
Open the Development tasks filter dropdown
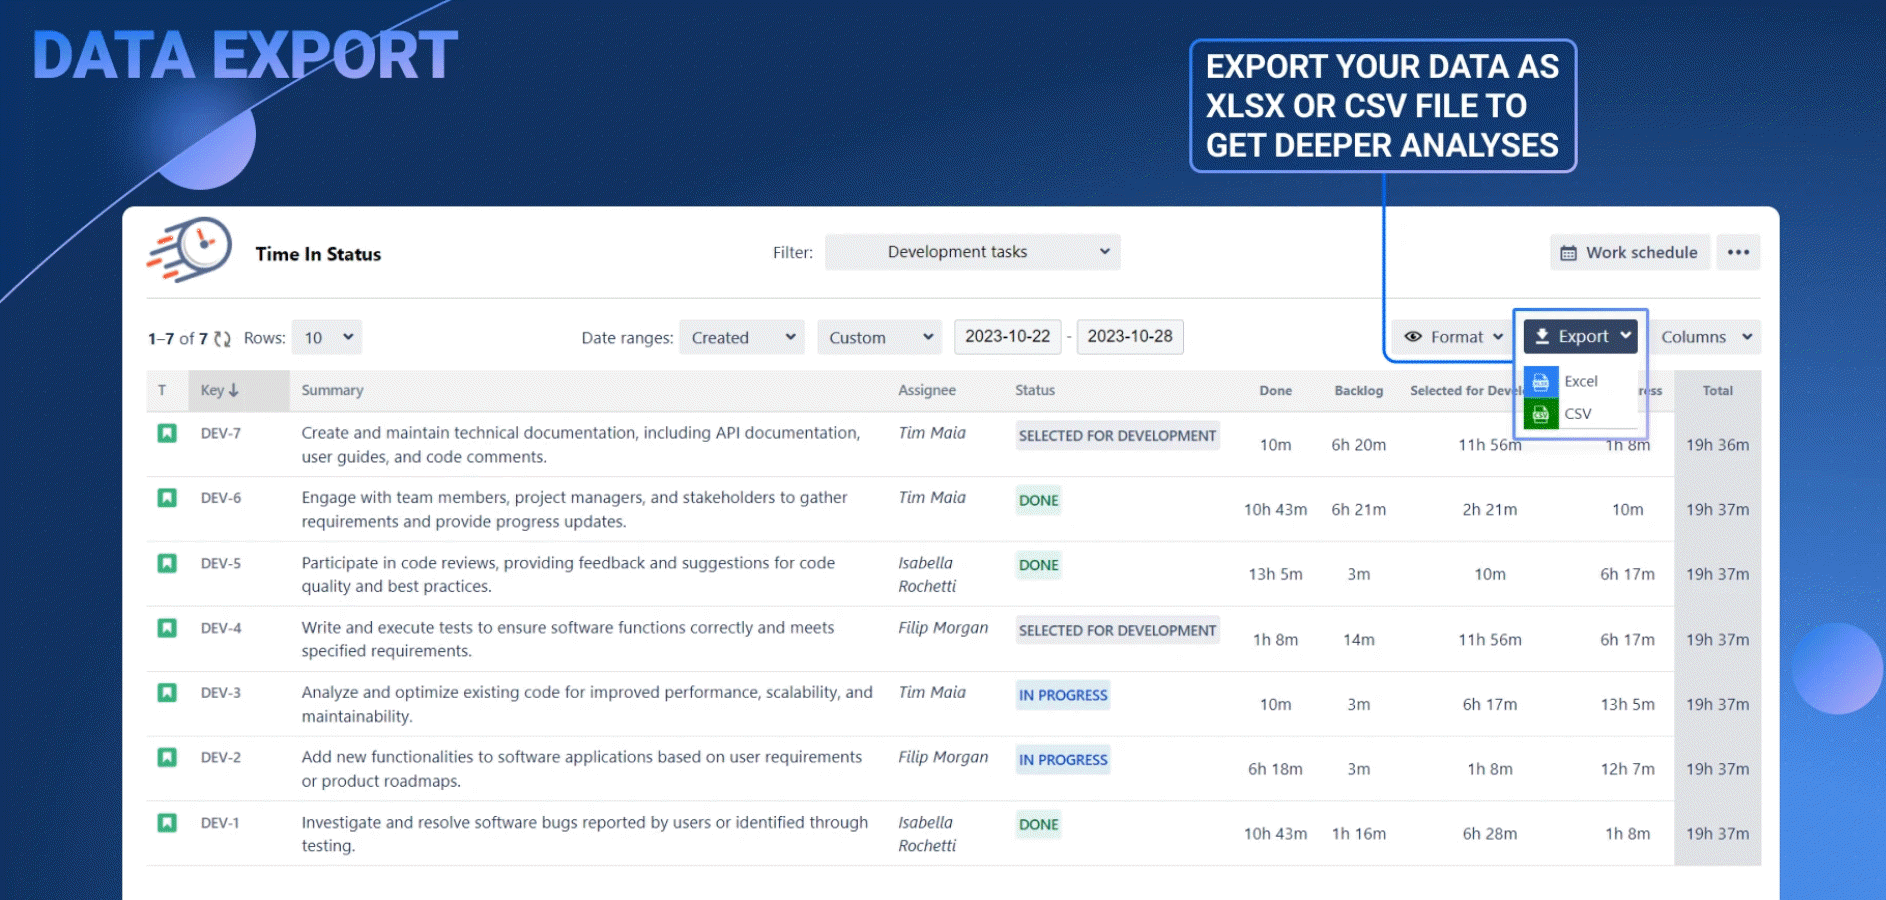971,252
